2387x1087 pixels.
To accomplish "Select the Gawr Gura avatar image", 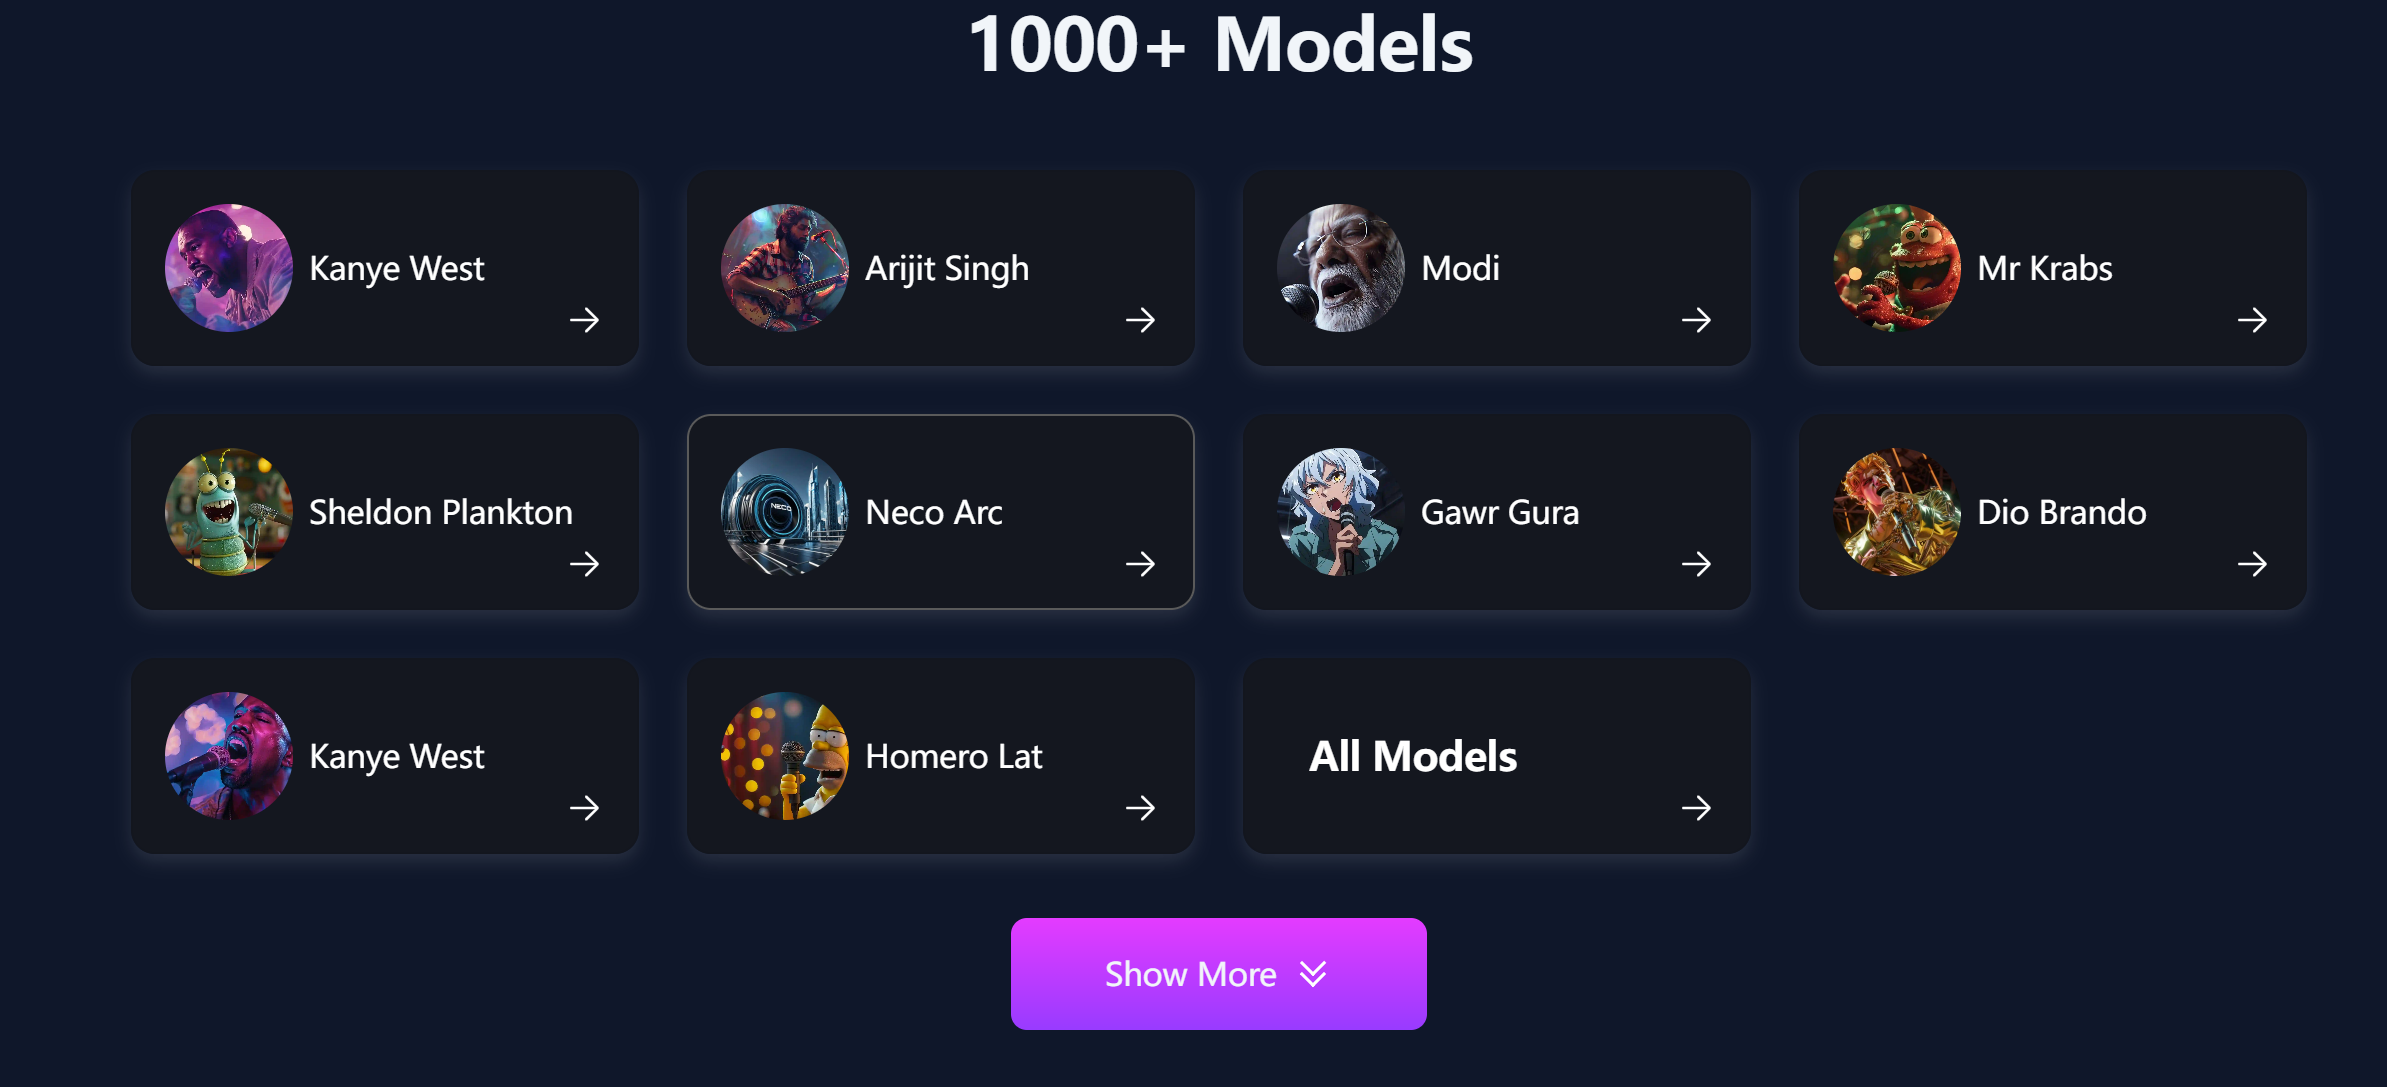I will pos(1341,512).
